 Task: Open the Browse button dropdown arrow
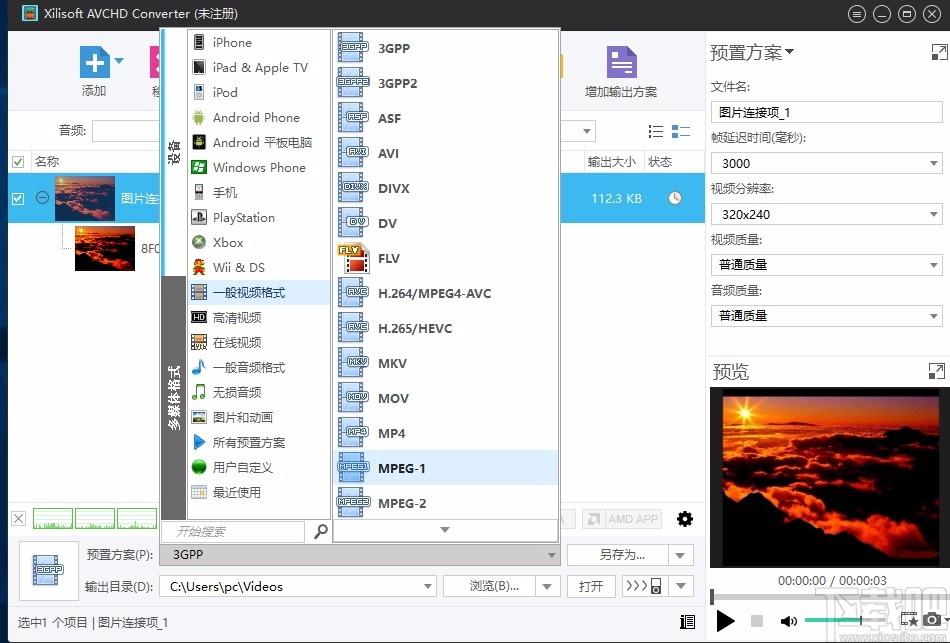[x=547, y=586]
